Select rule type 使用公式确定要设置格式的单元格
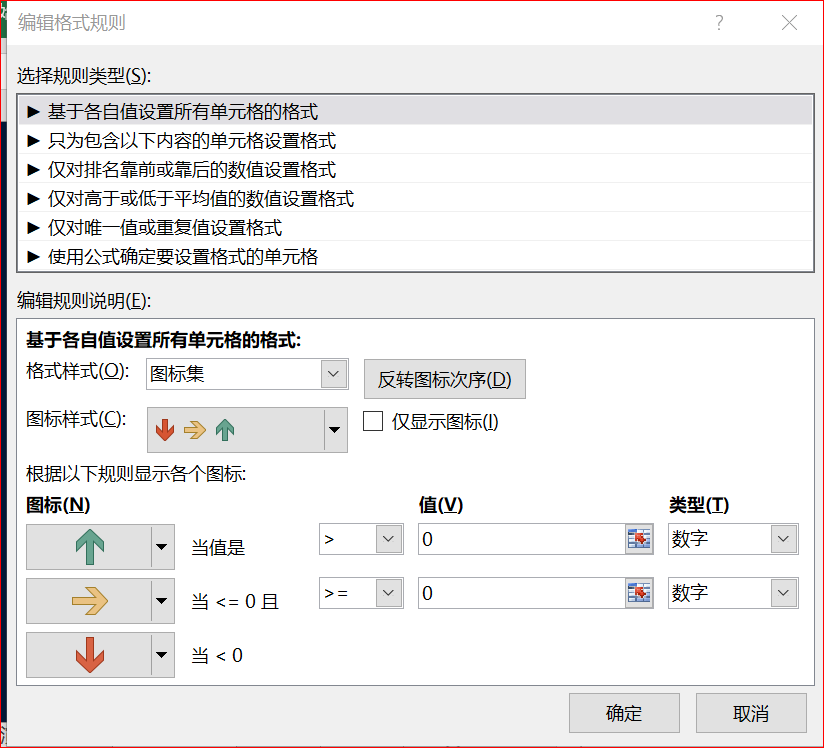The height and width of the screenshot is (748, 824). tap(415, 256)
